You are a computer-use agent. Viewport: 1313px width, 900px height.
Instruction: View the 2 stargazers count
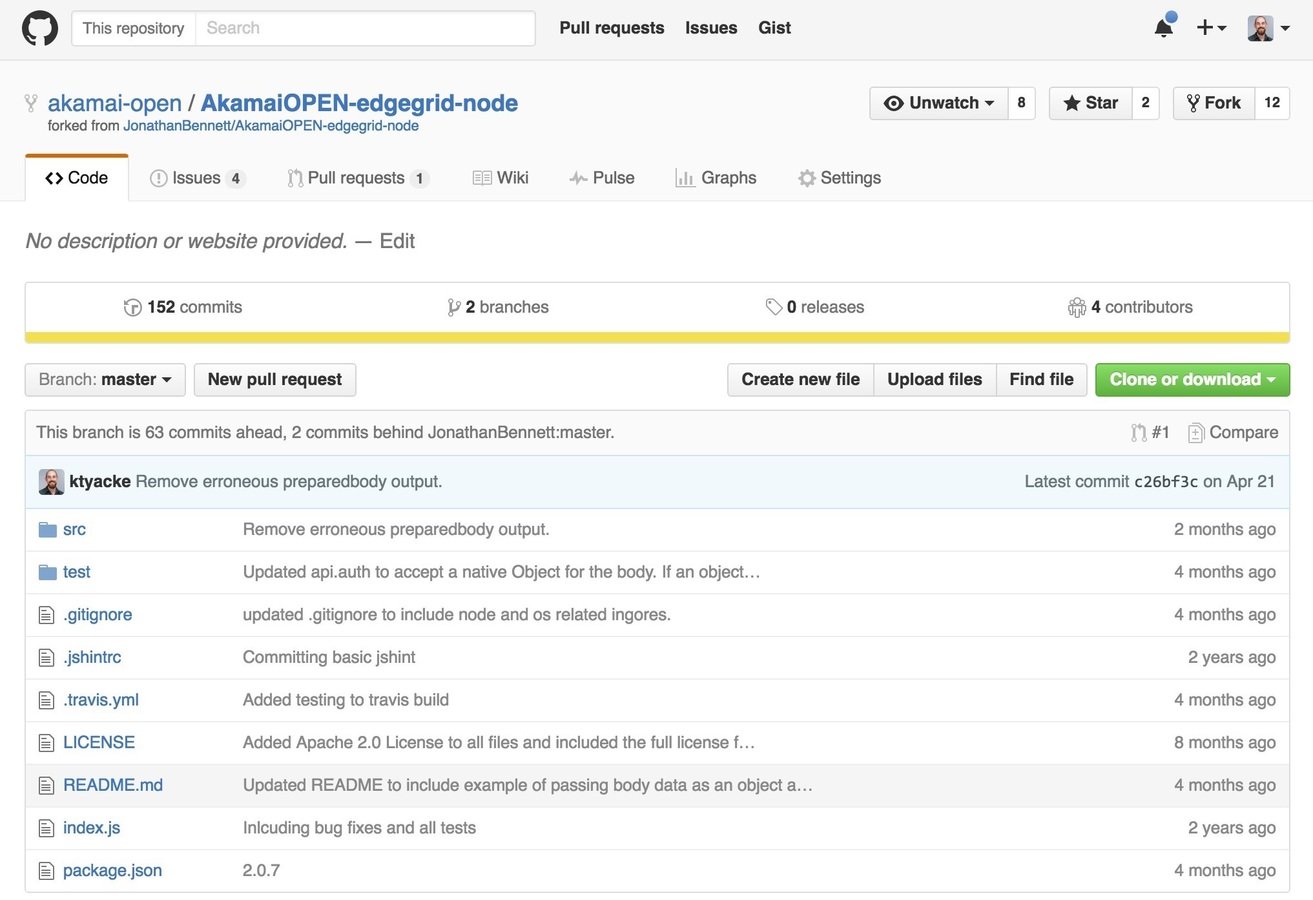1145,103
